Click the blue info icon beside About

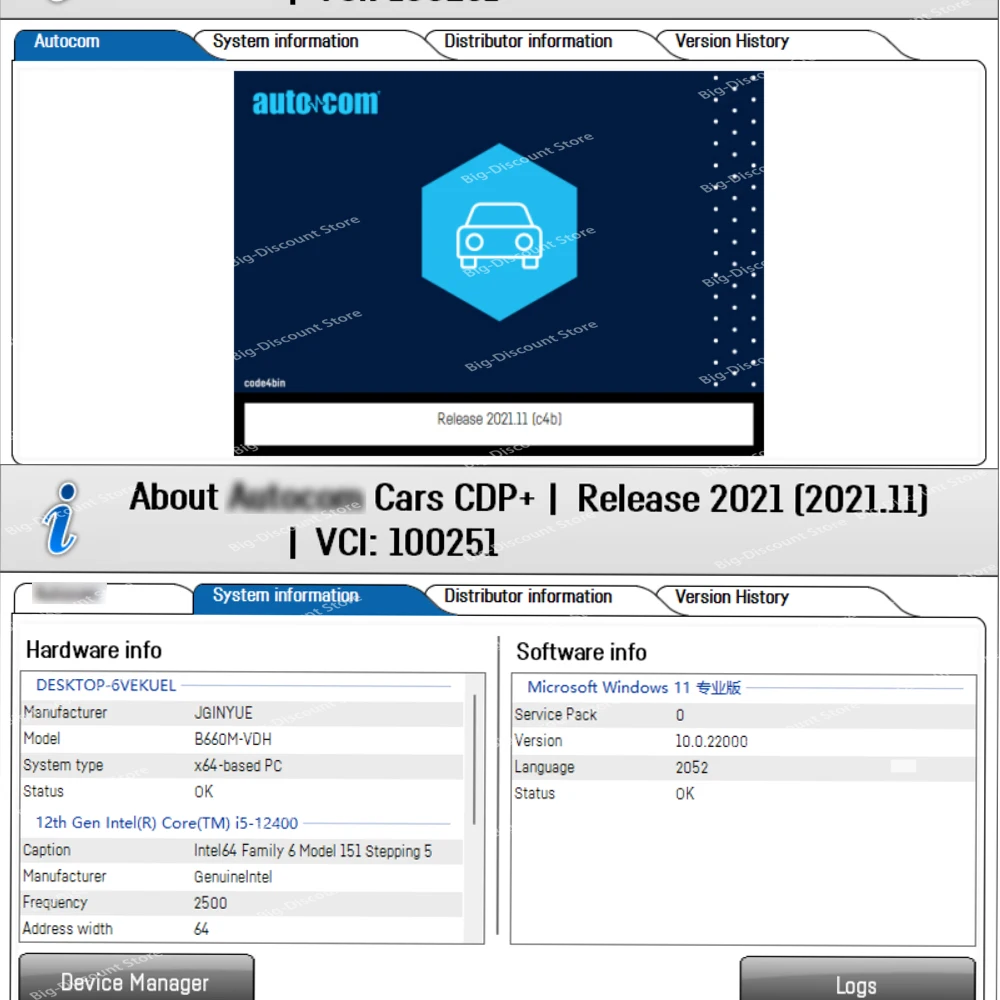61,518
